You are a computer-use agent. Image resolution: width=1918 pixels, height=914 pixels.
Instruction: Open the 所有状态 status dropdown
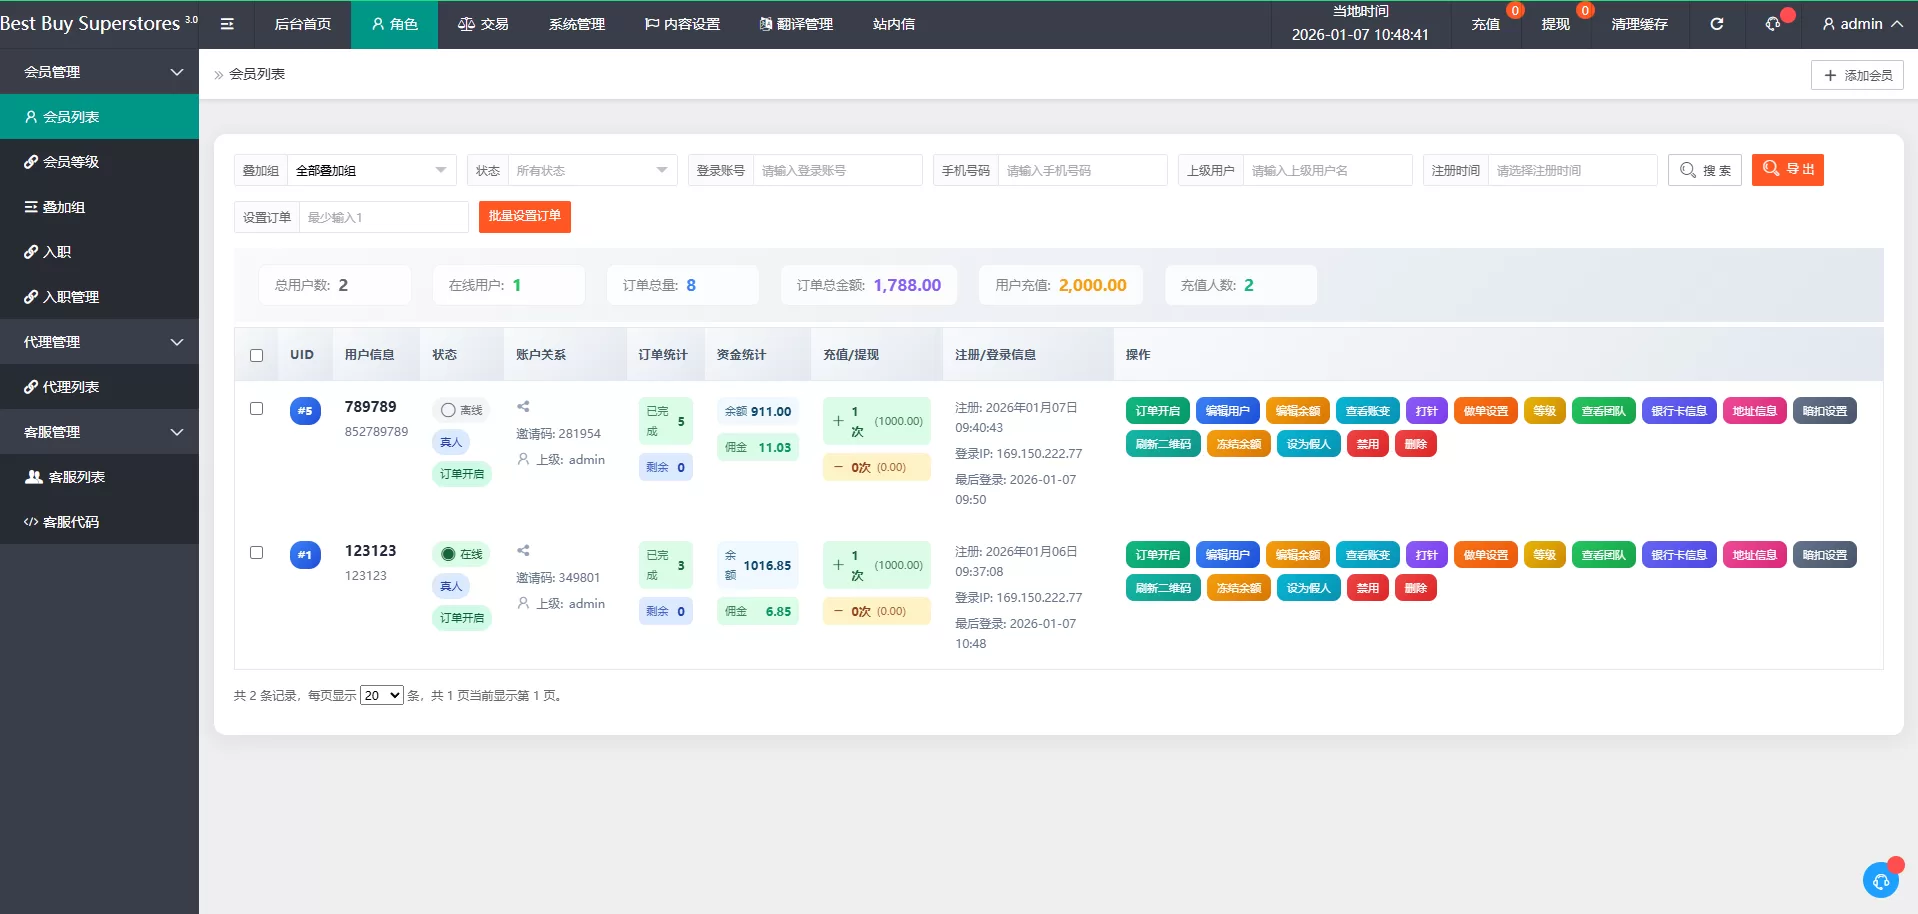590,170
